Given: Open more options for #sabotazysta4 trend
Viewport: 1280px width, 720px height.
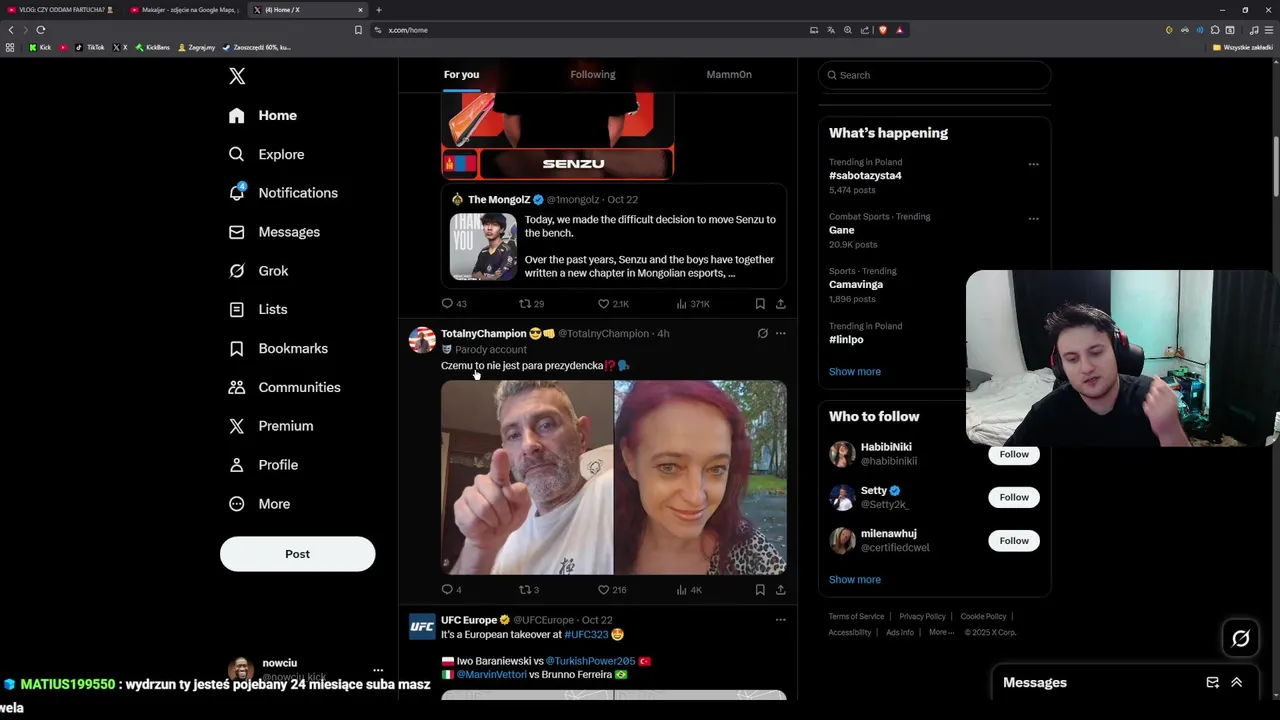Looking at the screenshot, I should click(x=1033, y=164).
